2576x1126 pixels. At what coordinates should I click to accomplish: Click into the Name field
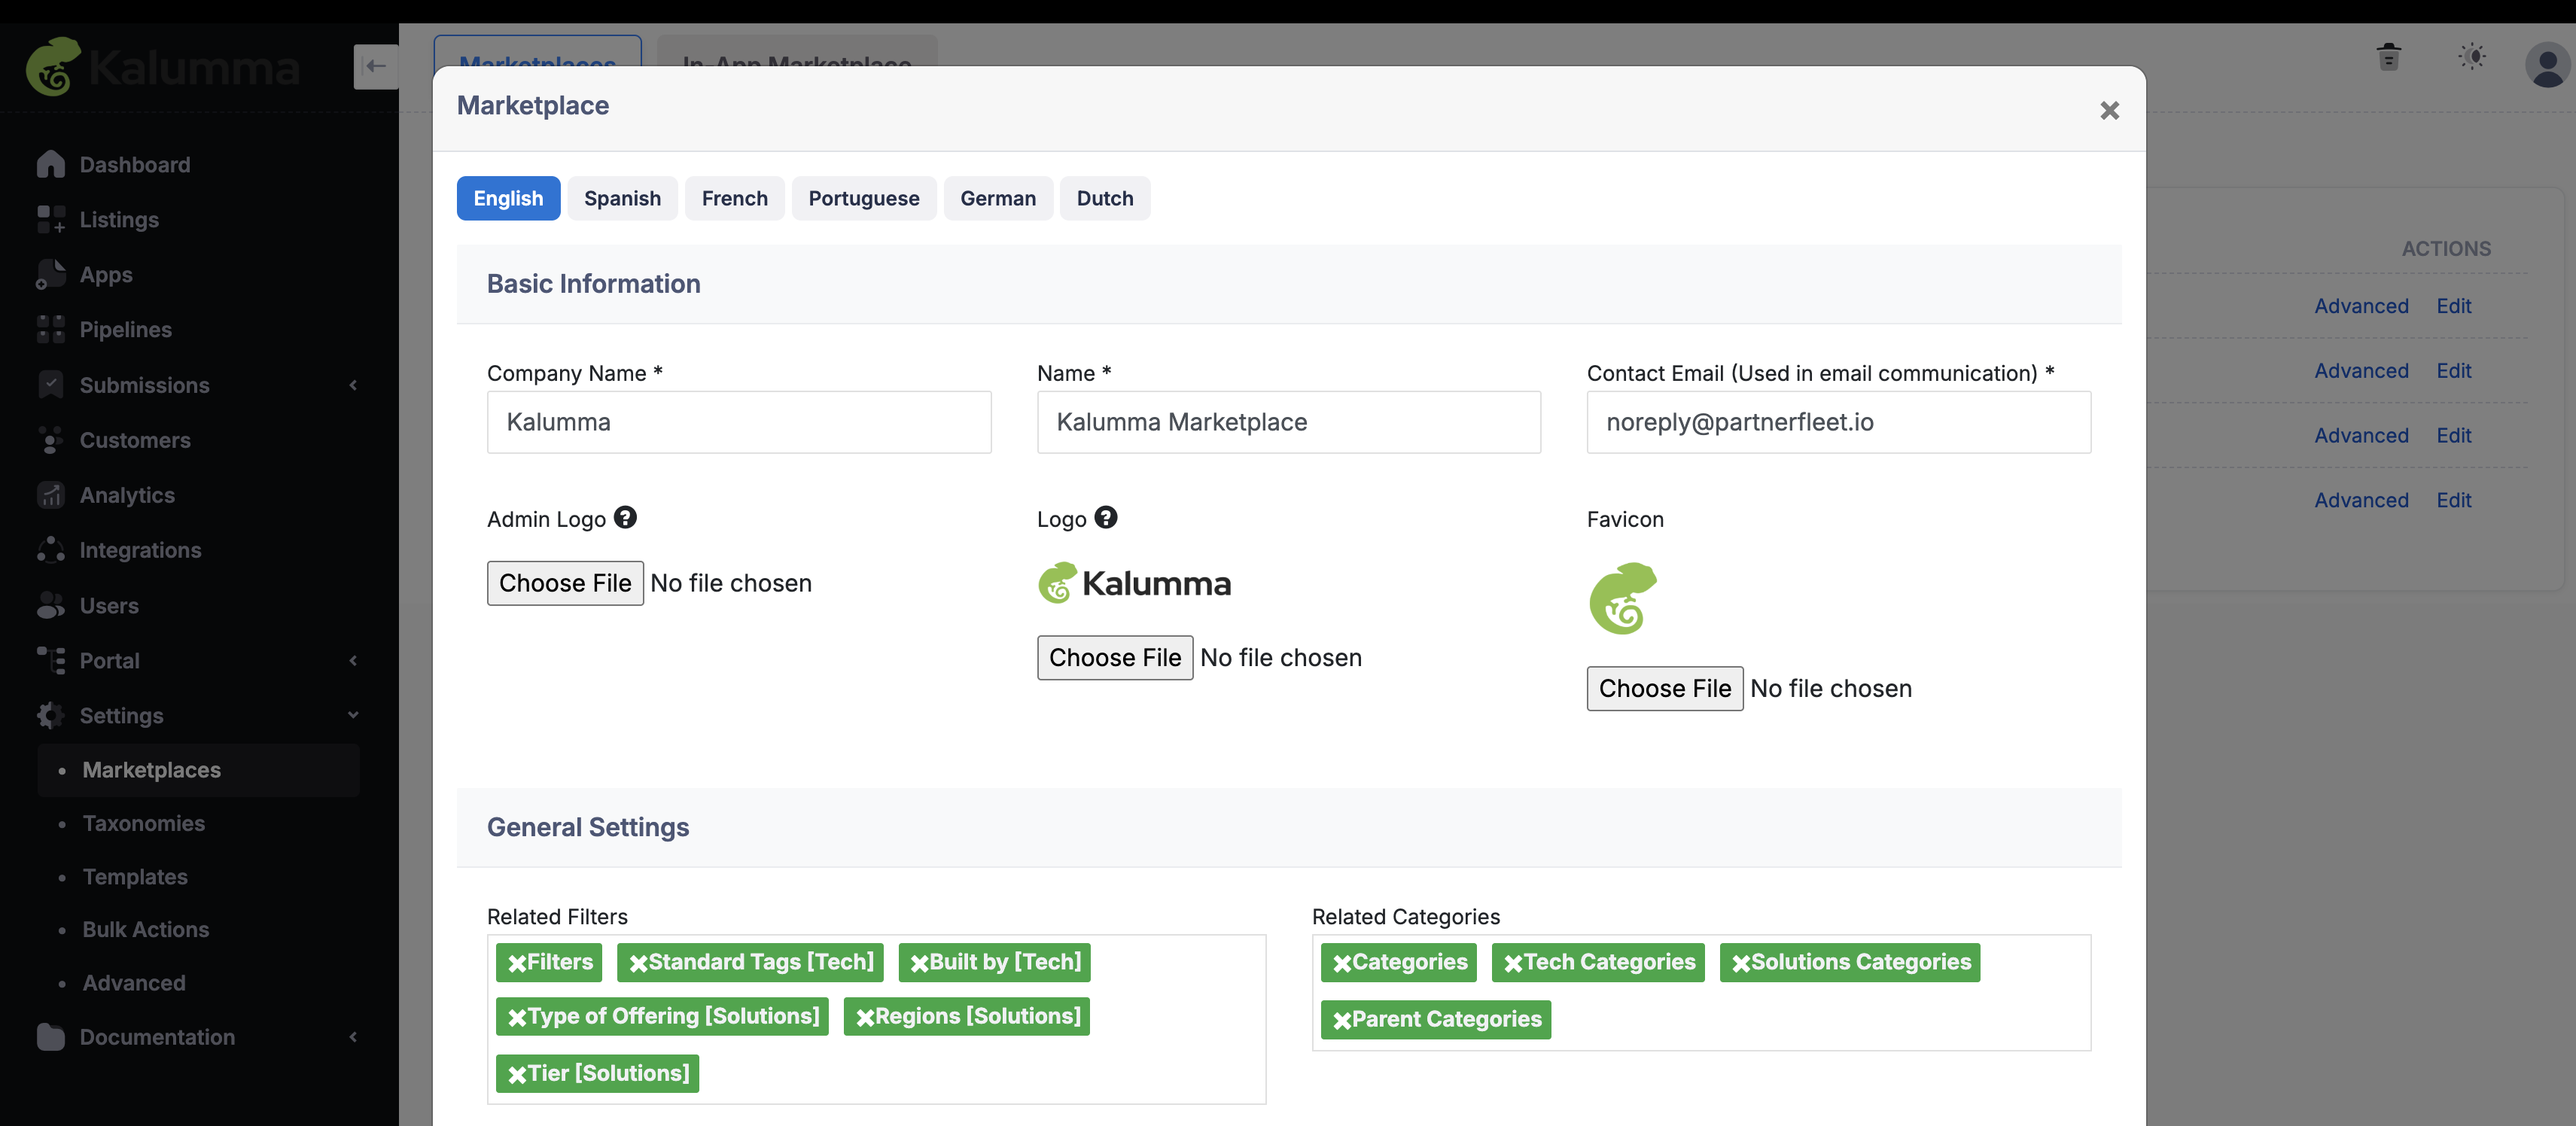(x=1289, y=422)
